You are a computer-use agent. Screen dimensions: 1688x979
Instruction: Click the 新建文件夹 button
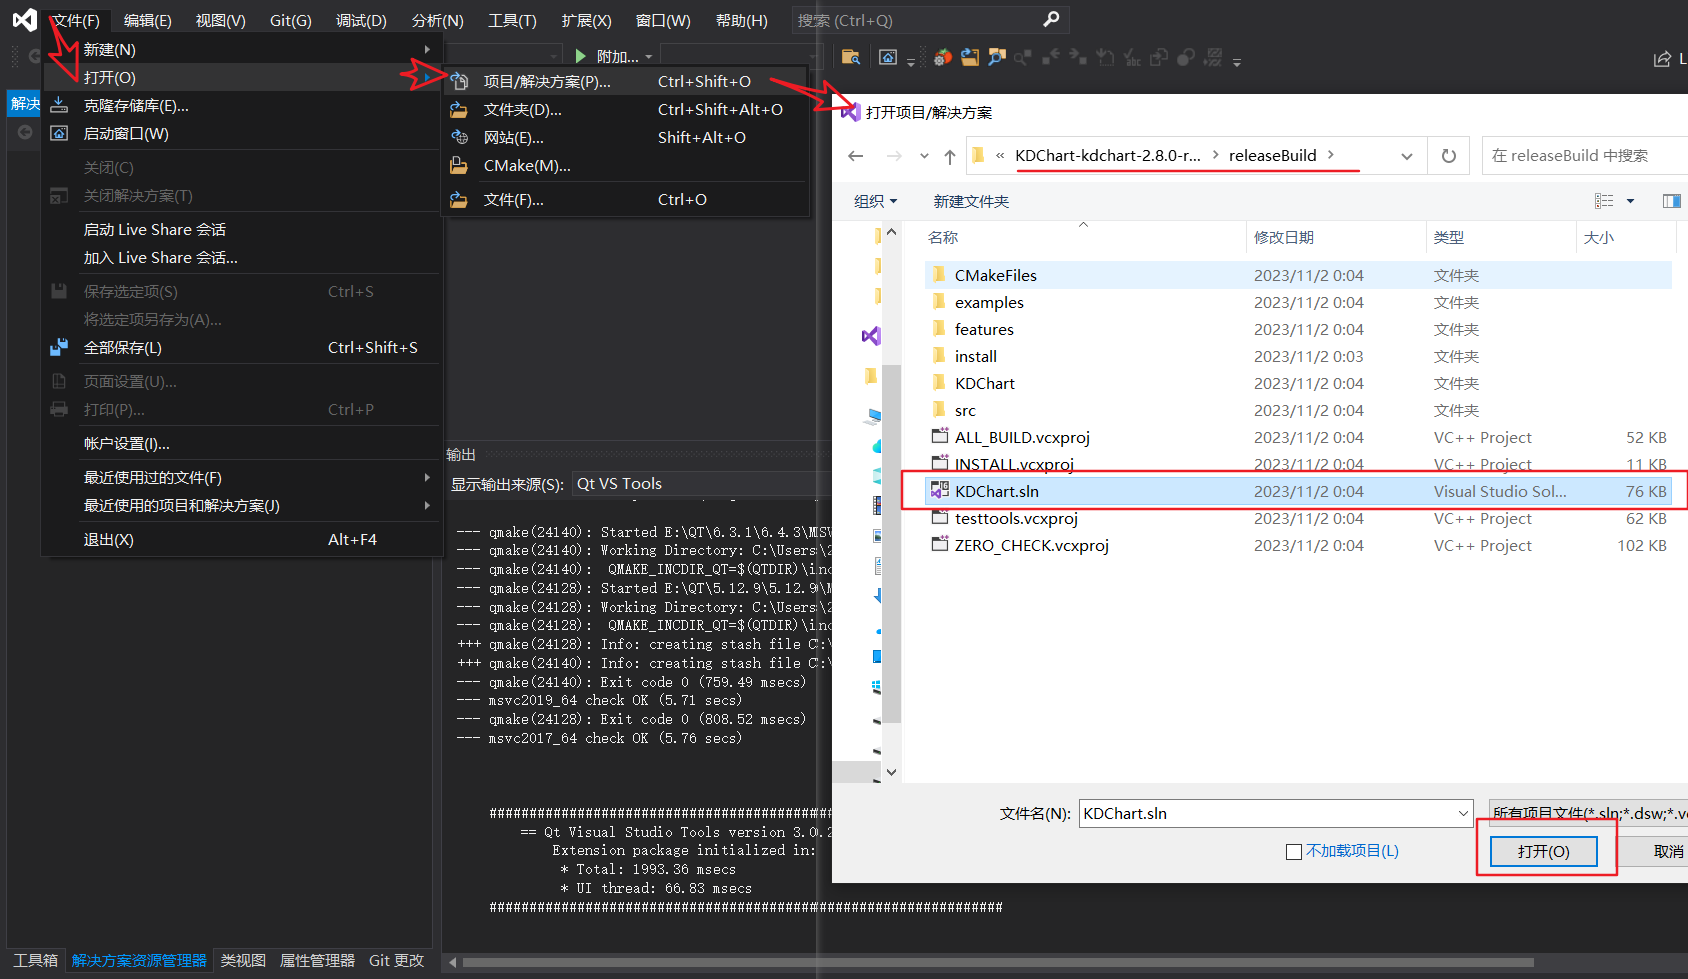[x=971, y=201]
